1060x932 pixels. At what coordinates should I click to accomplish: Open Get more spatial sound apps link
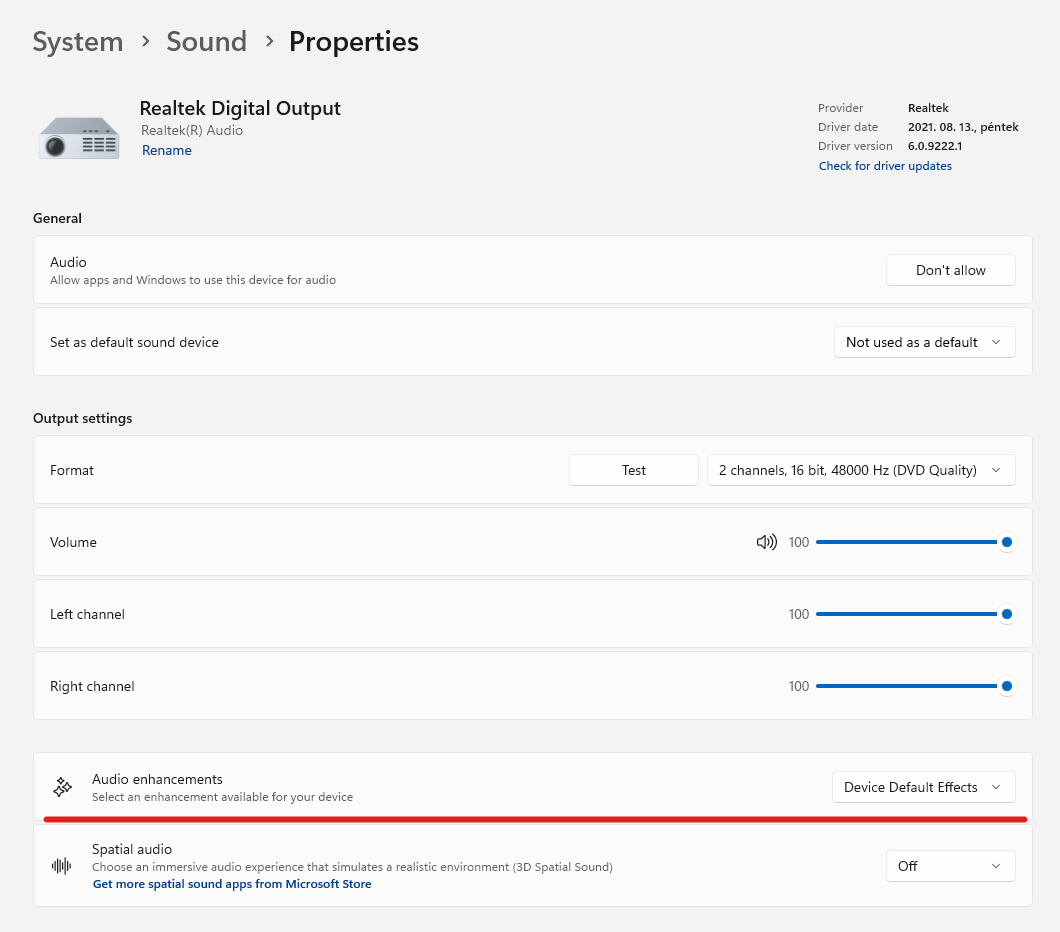point(232,884)
